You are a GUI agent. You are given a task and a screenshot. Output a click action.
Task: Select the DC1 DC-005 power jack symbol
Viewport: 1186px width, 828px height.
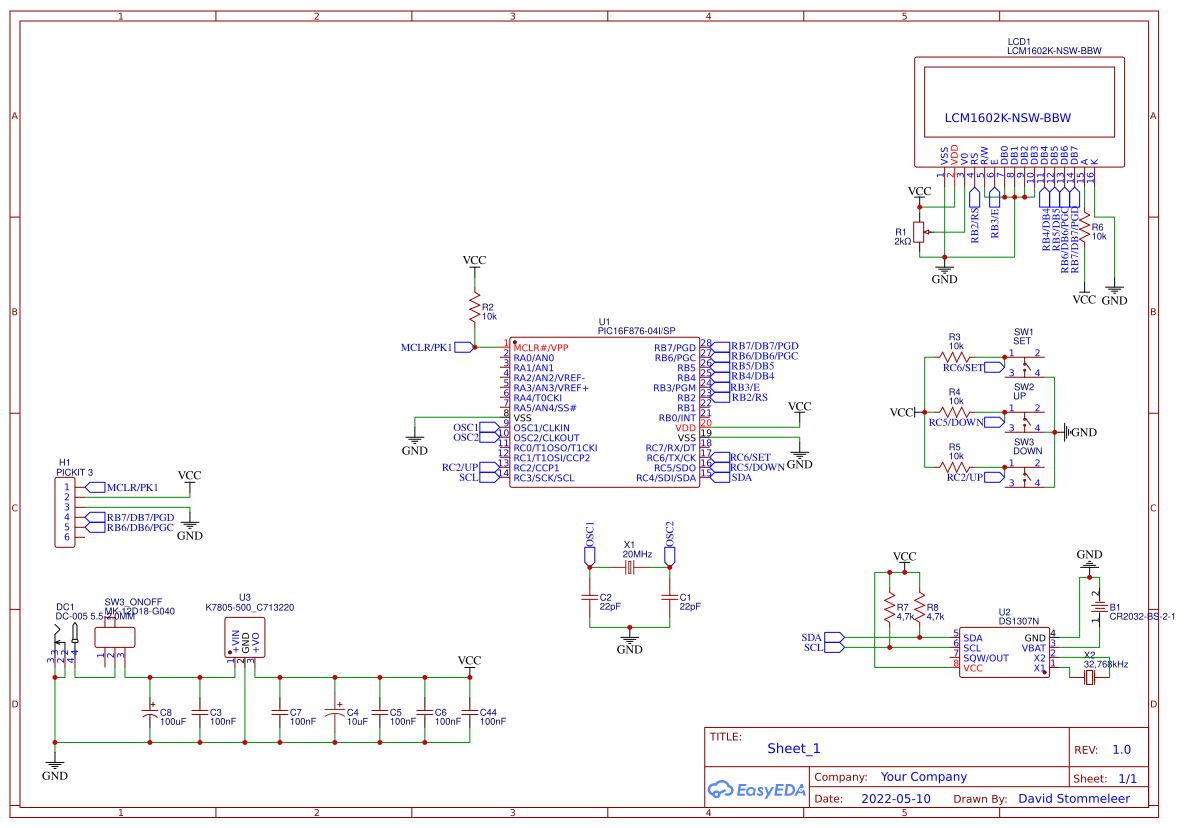point(64,643)
